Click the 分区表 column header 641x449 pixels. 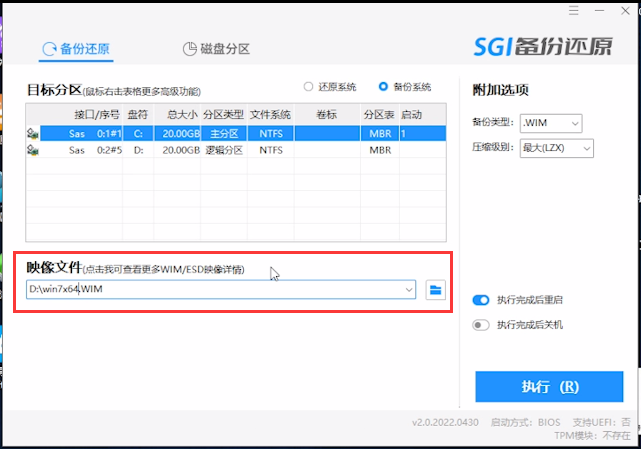pos(379,114)
